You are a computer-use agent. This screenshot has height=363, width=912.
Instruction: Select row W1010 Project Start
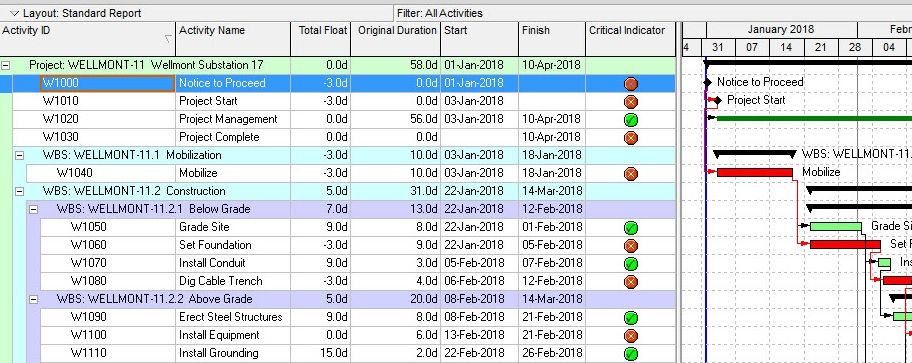point(343,101)
